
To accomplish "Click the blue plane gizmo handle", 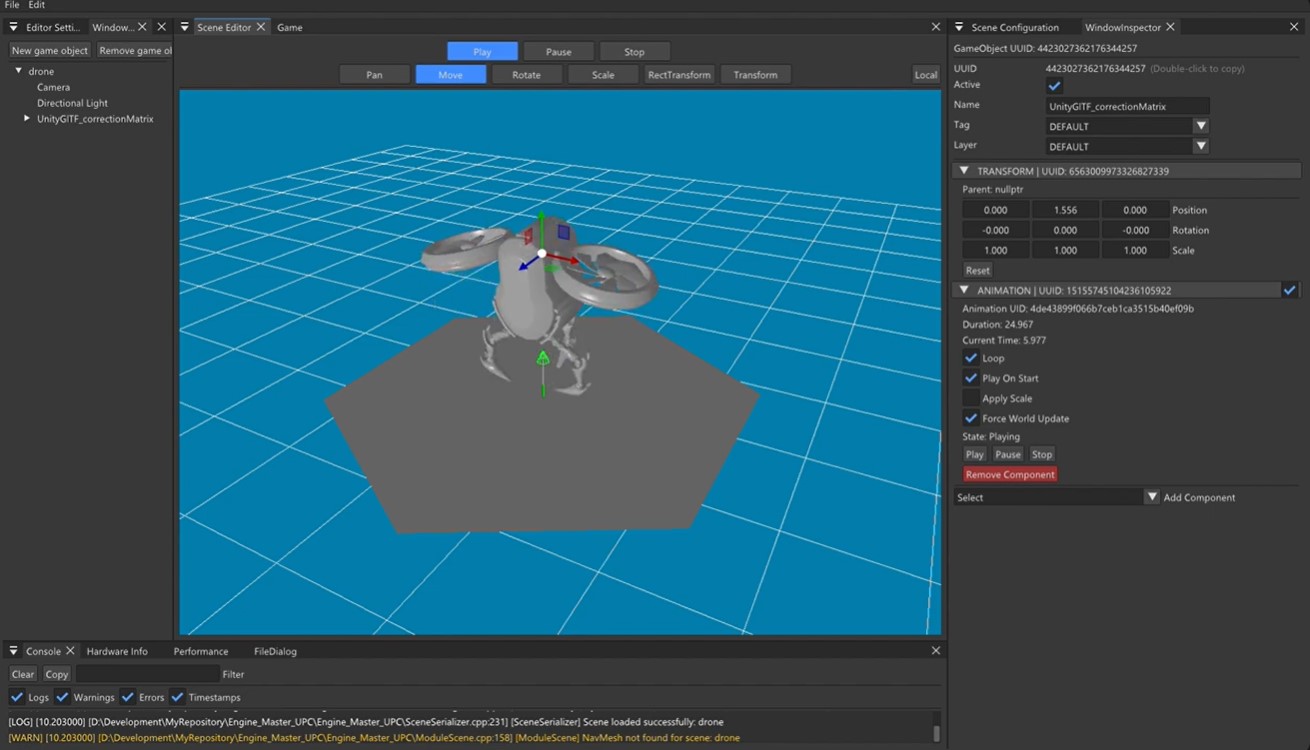I will tap(564, 233).
